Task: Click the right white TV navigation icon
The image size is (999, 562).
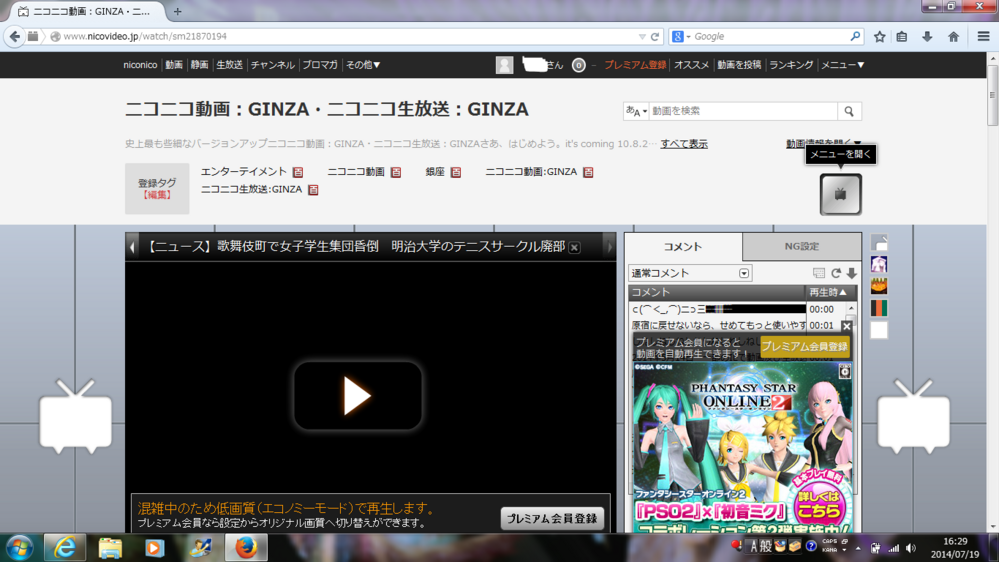Action: coord(914,416)
